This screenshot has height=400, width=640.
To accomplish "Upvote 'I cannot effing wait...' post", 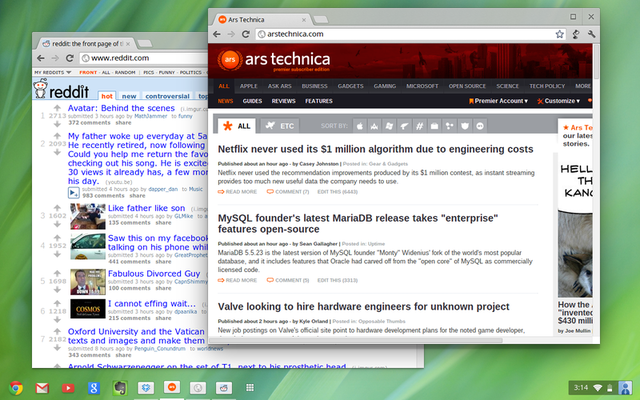I will 57,303.
